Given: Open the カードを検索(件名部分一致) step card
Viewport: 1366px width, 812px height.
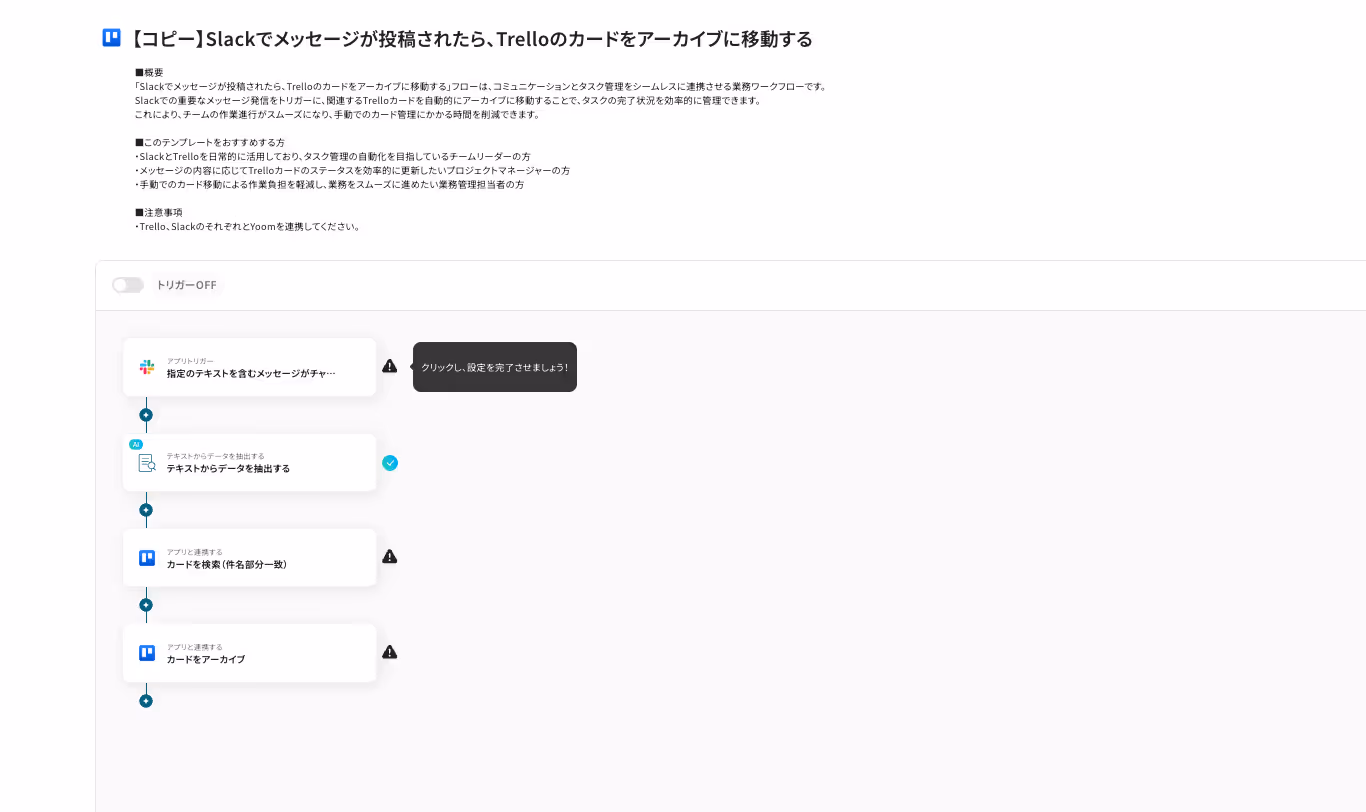Looking at the screenshot, I should [249, 558].
